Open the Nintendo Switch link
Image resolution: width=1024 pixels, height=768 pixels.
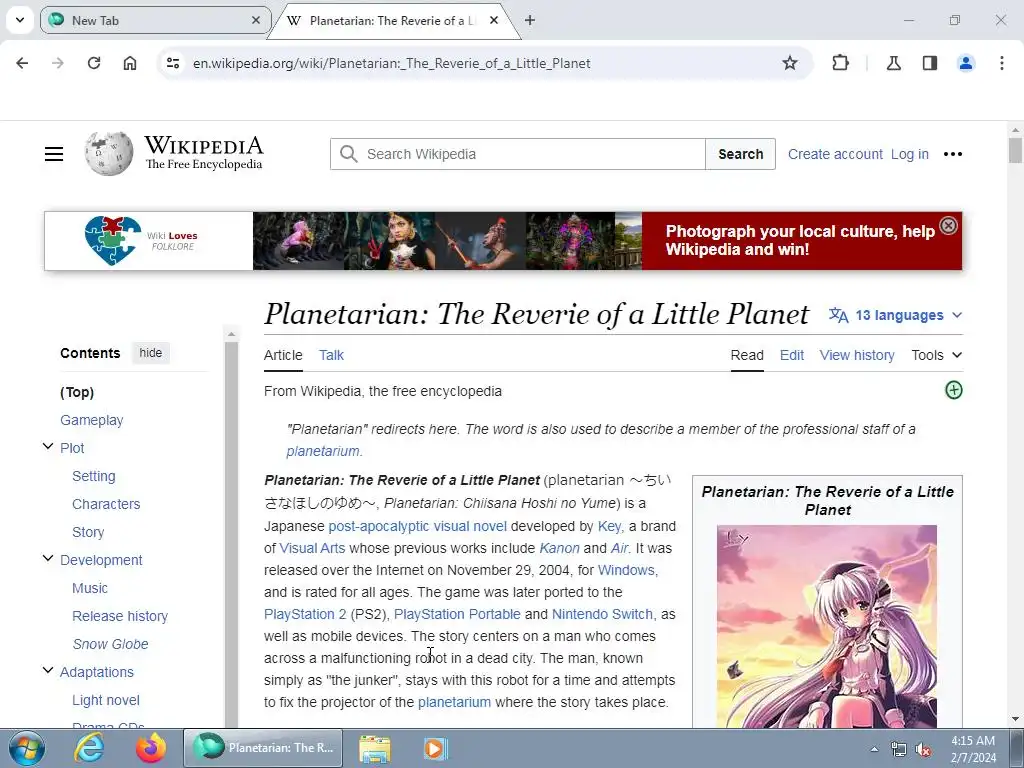602,615
